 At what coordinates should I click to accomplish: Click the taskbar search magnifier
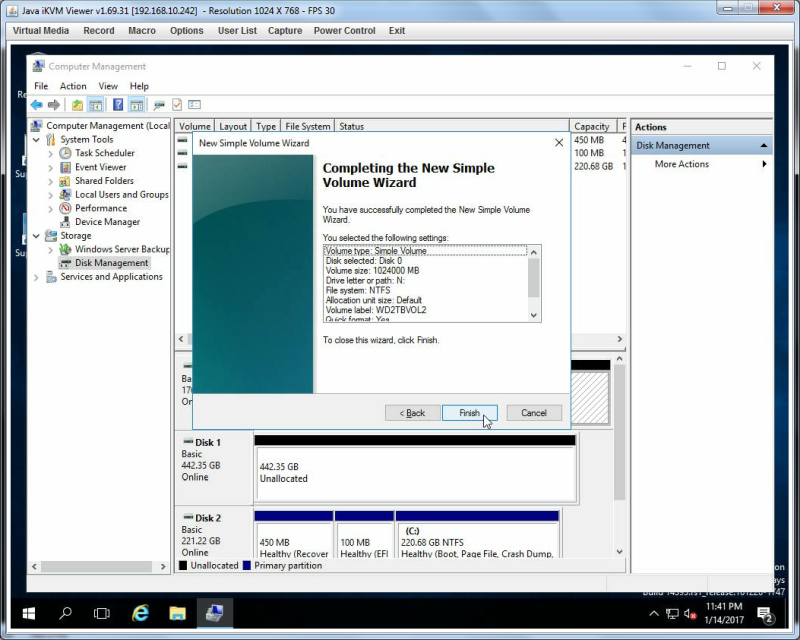65,613
